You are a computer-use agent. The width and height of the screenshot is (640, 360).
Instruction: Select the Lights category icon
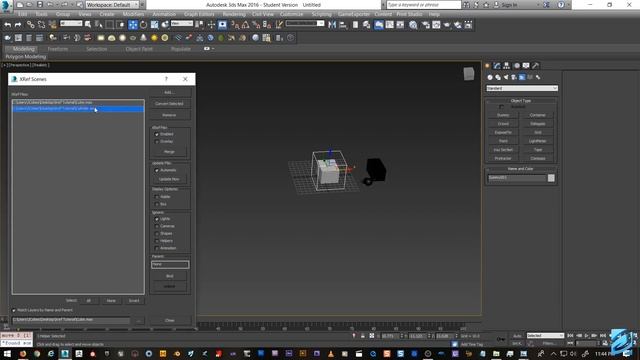(x=506, y=77)
